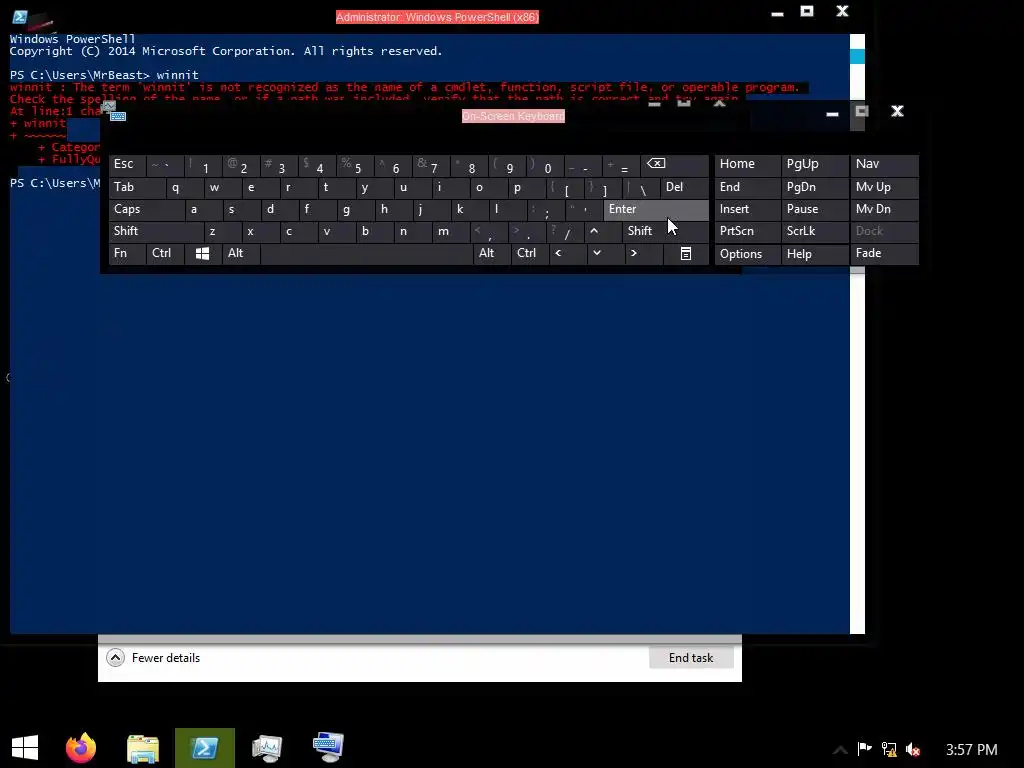The image size is (1024, 768).
Task: Click the muted volume tray icon
Action: pos(913,749)
